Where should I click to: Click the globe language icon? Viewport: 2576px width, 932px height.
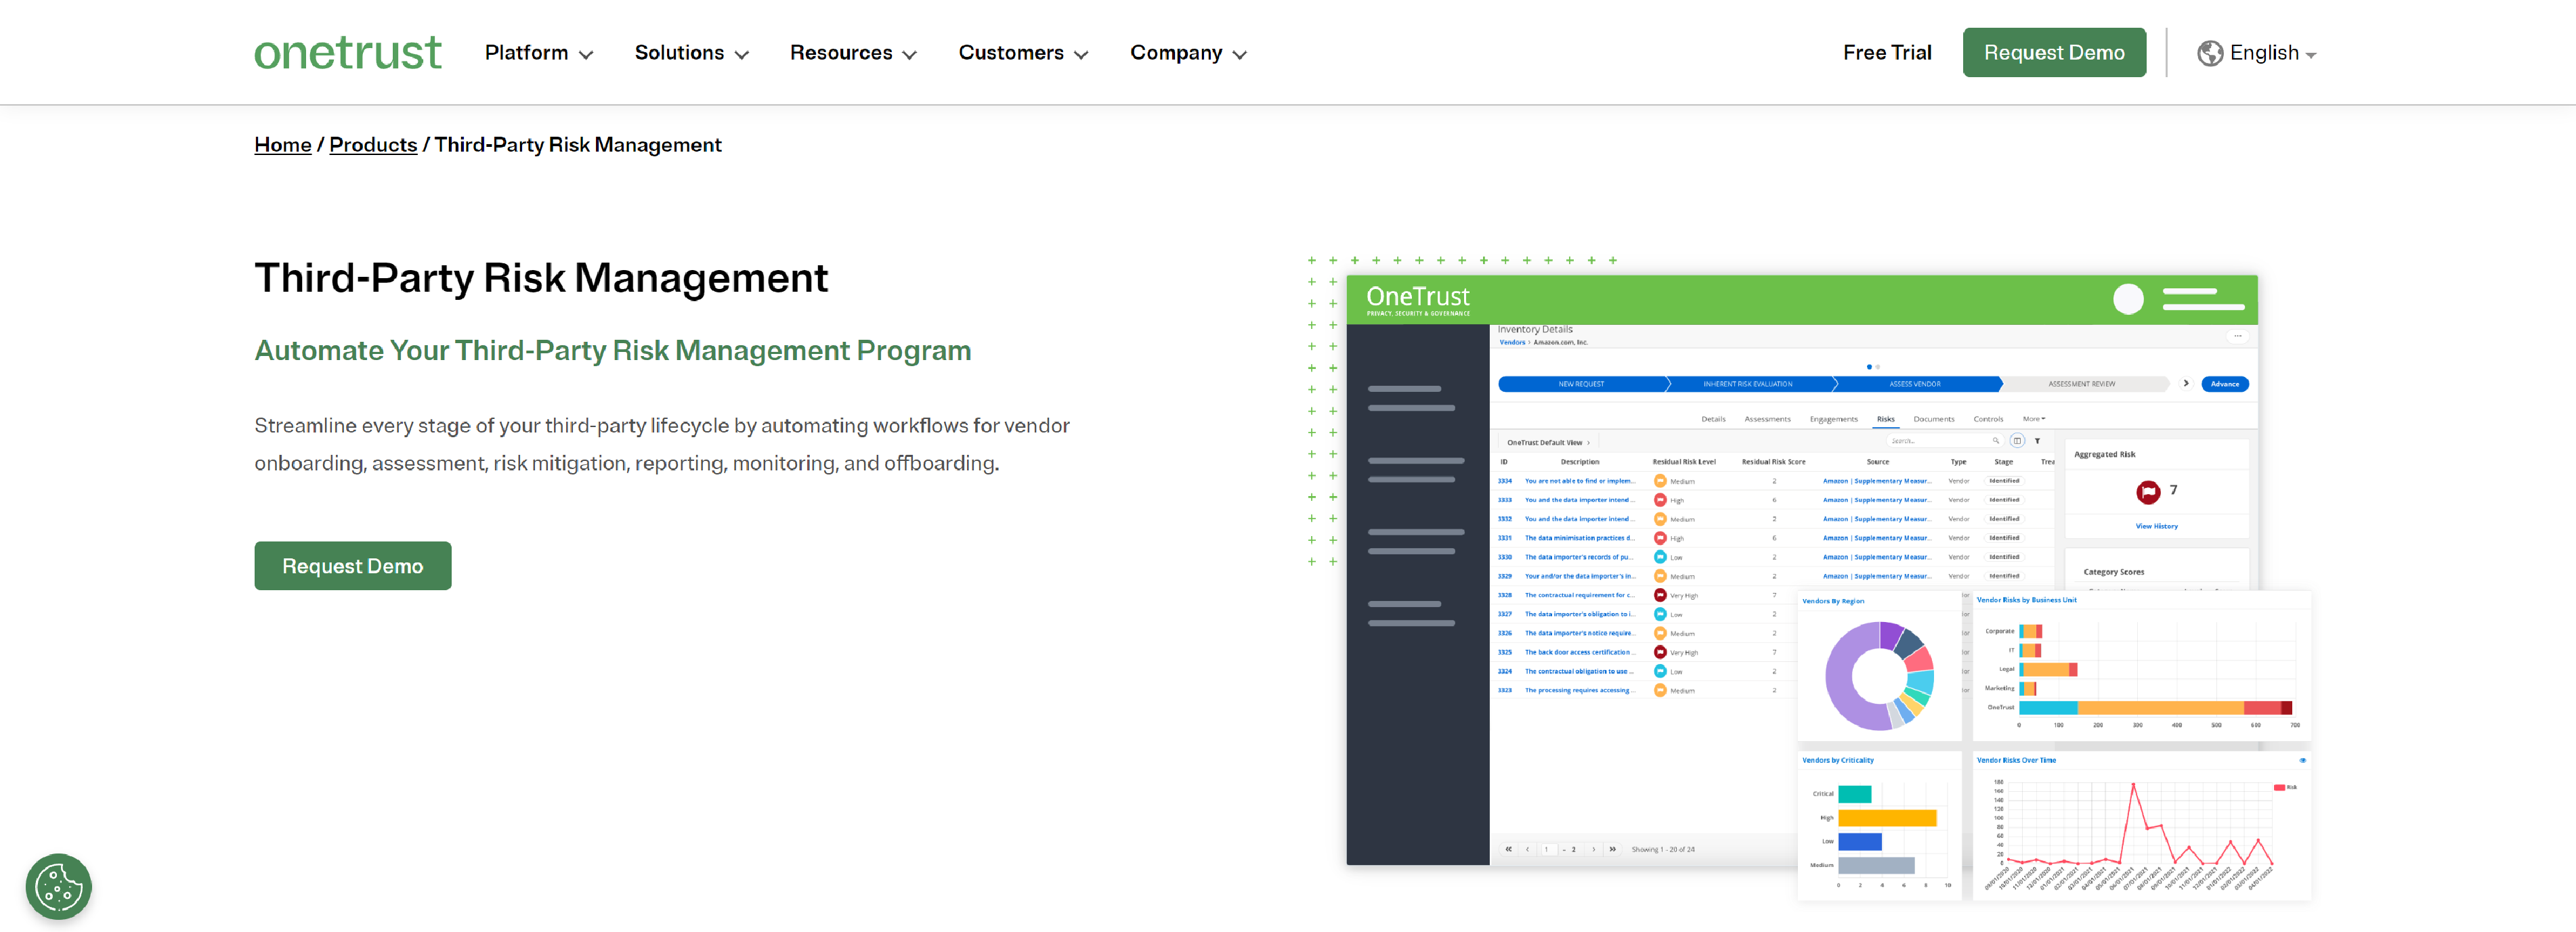(x=2210, y=53)
